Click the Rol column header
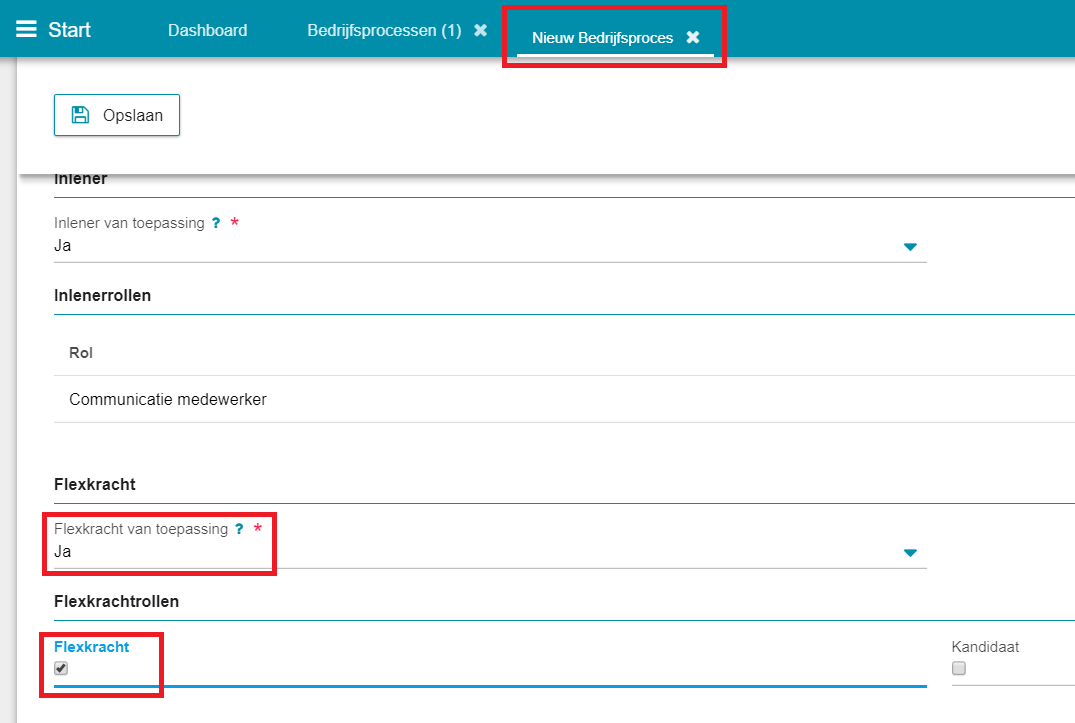The height and width of the screenshot is (723, 1075). pyautogui.click(x=81, y=353)
